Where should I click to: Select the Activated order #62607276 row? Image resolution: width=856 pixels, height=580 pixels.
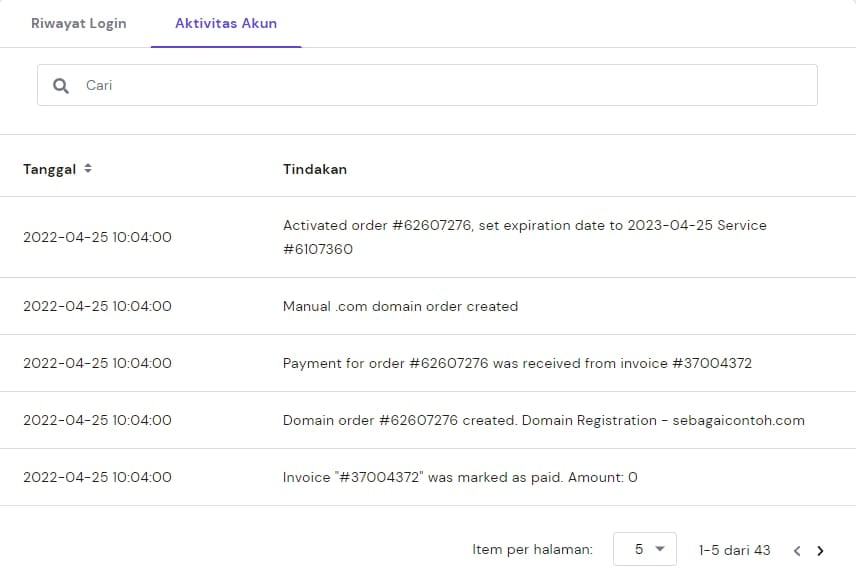524,237
